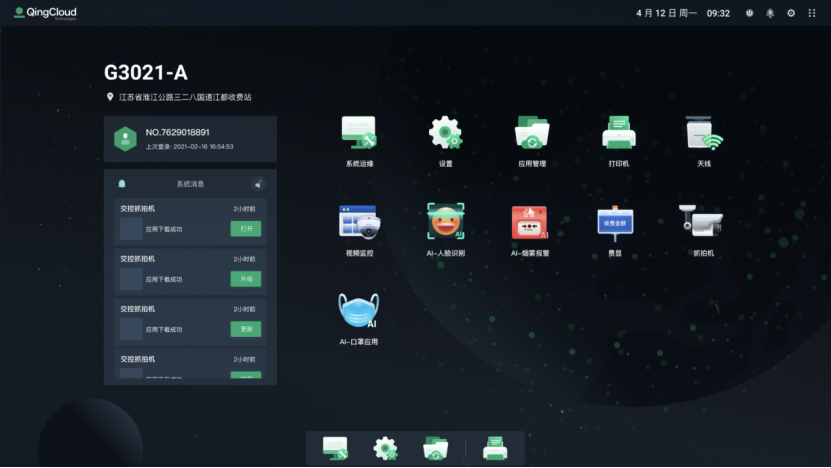Click the account number NO.7629018891
The image size is (831, 468).
pyautogui.click(x=178, y=133)
